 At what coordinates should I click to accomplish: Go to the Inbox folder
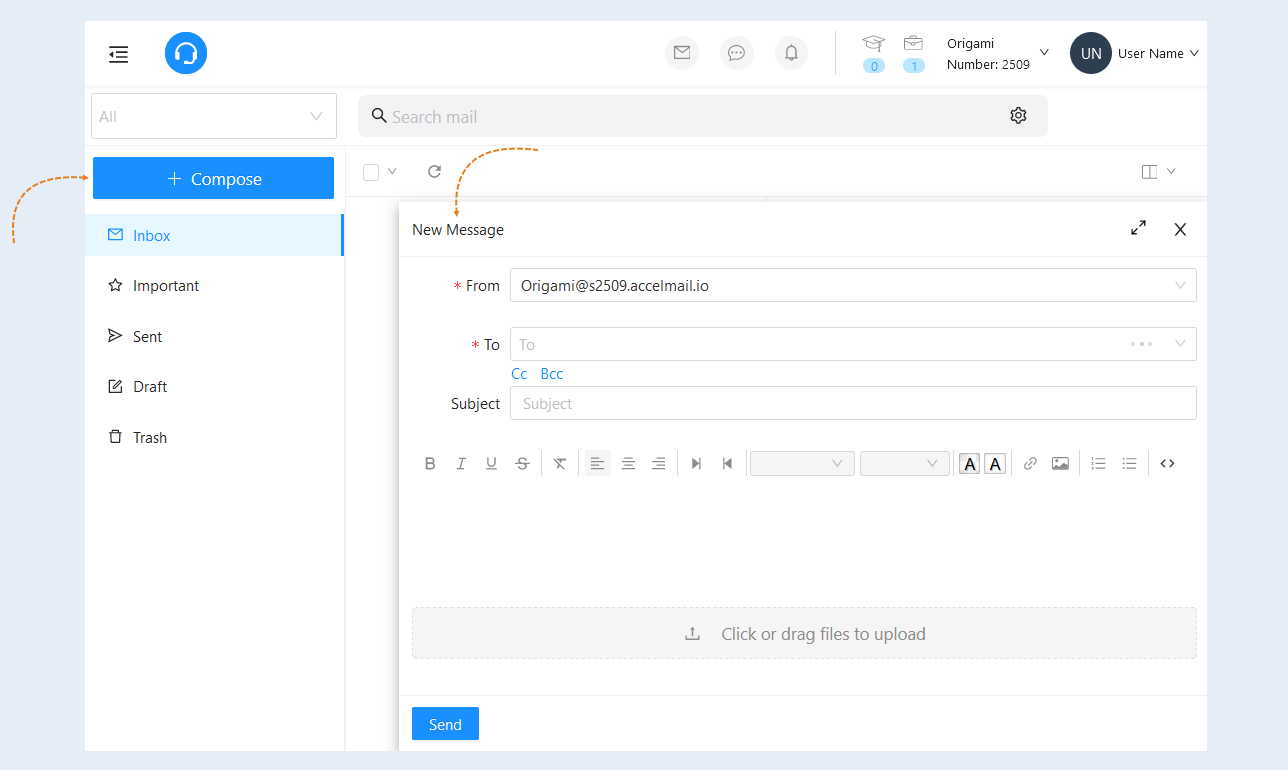click(214, 235)
